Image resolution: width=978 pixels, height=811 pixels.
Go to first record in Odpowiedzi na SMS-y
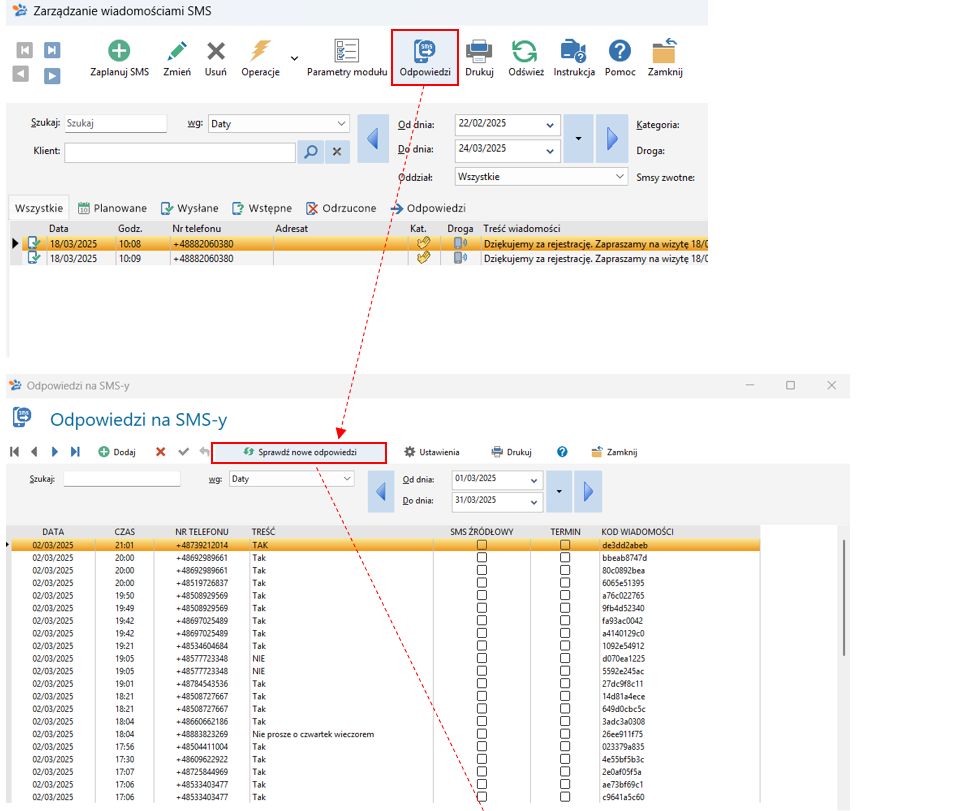pos(14,452)
